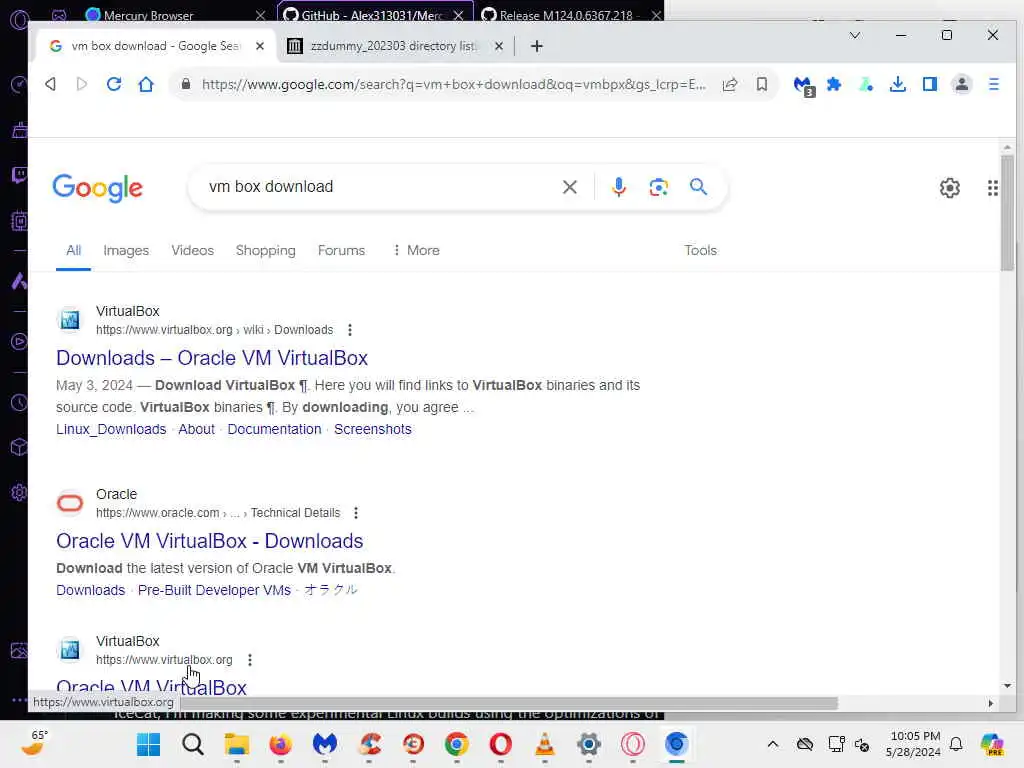
Task: Open Oracle VM VirtualBox - Downloads result
Action: pos(210,541)
